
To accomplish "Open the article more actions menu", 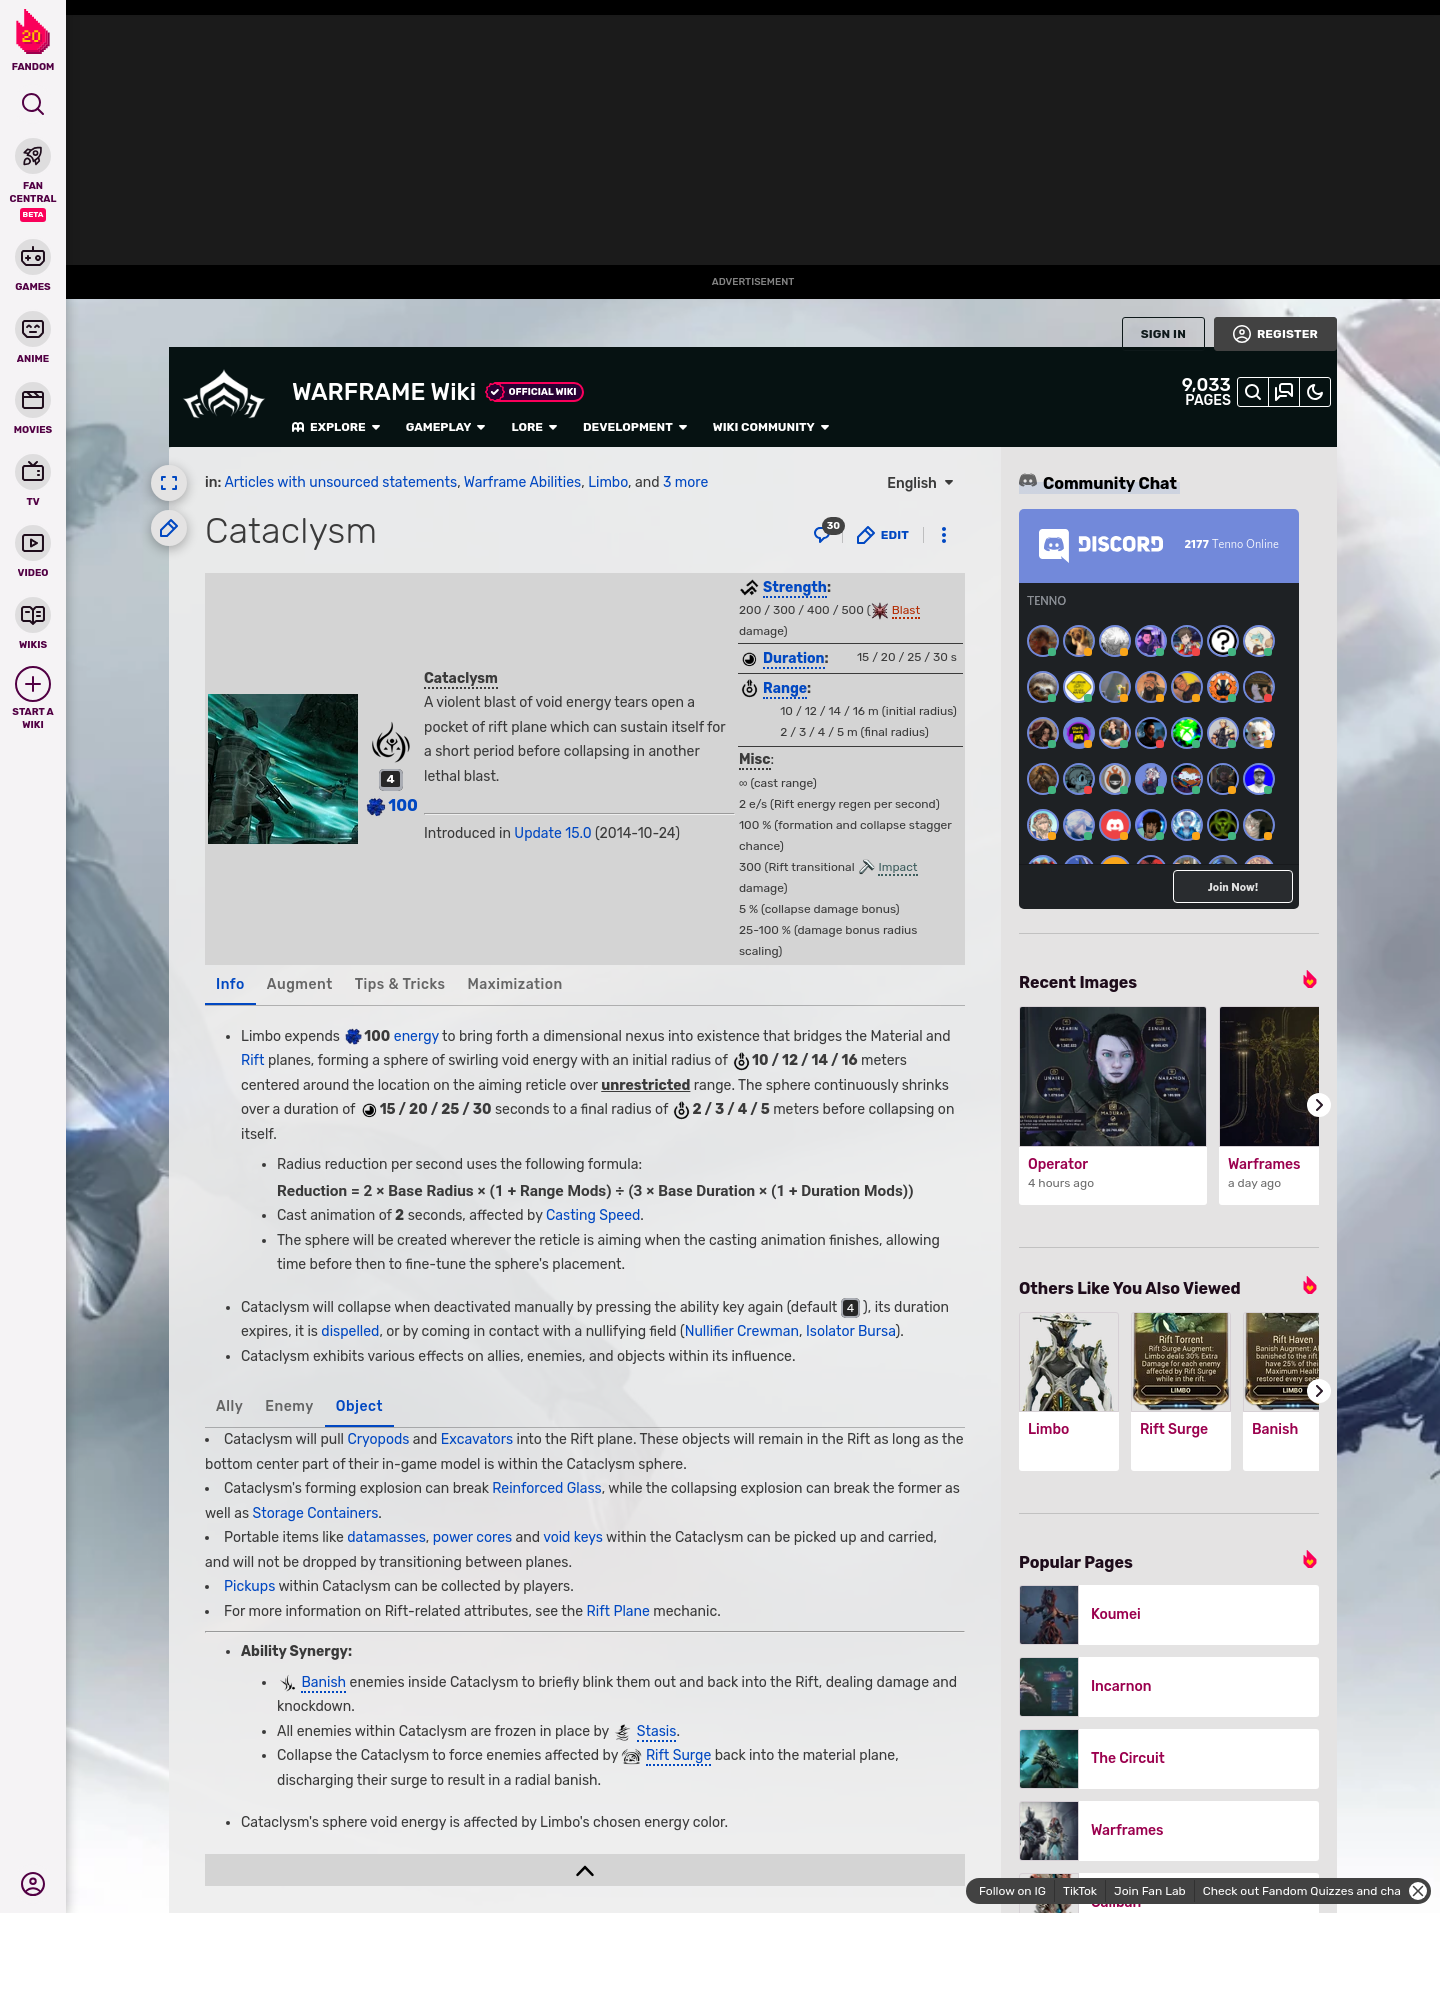I will coord(944,535).
